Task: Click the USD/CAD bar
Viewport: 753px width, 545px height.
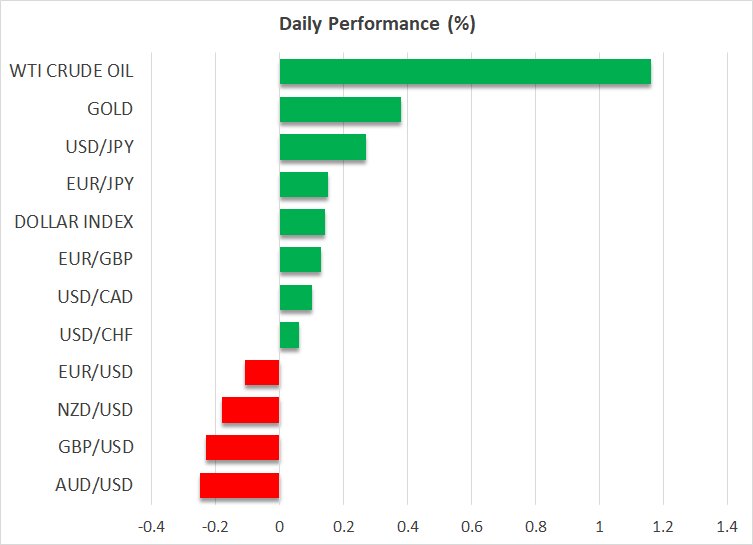Action: tap(295, 298)
